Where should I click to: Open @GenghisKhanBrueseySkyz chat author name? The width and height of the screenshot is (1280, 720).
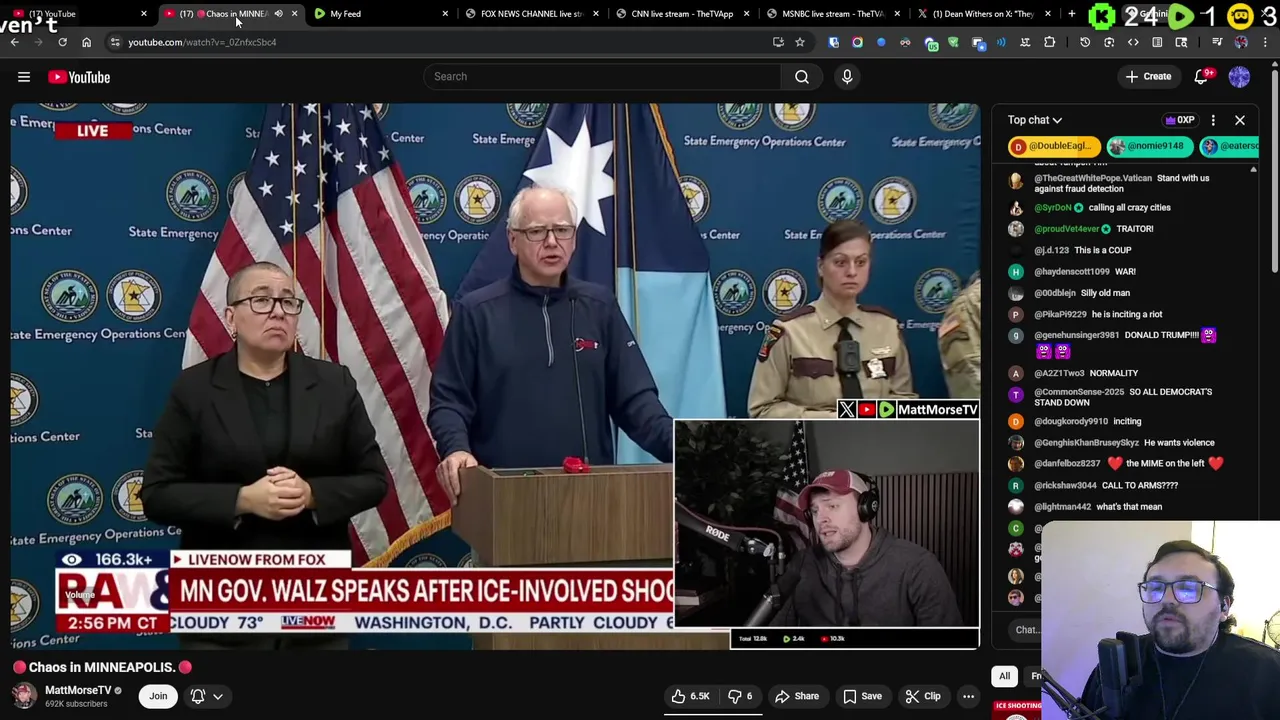click(x=1086, y=443)
